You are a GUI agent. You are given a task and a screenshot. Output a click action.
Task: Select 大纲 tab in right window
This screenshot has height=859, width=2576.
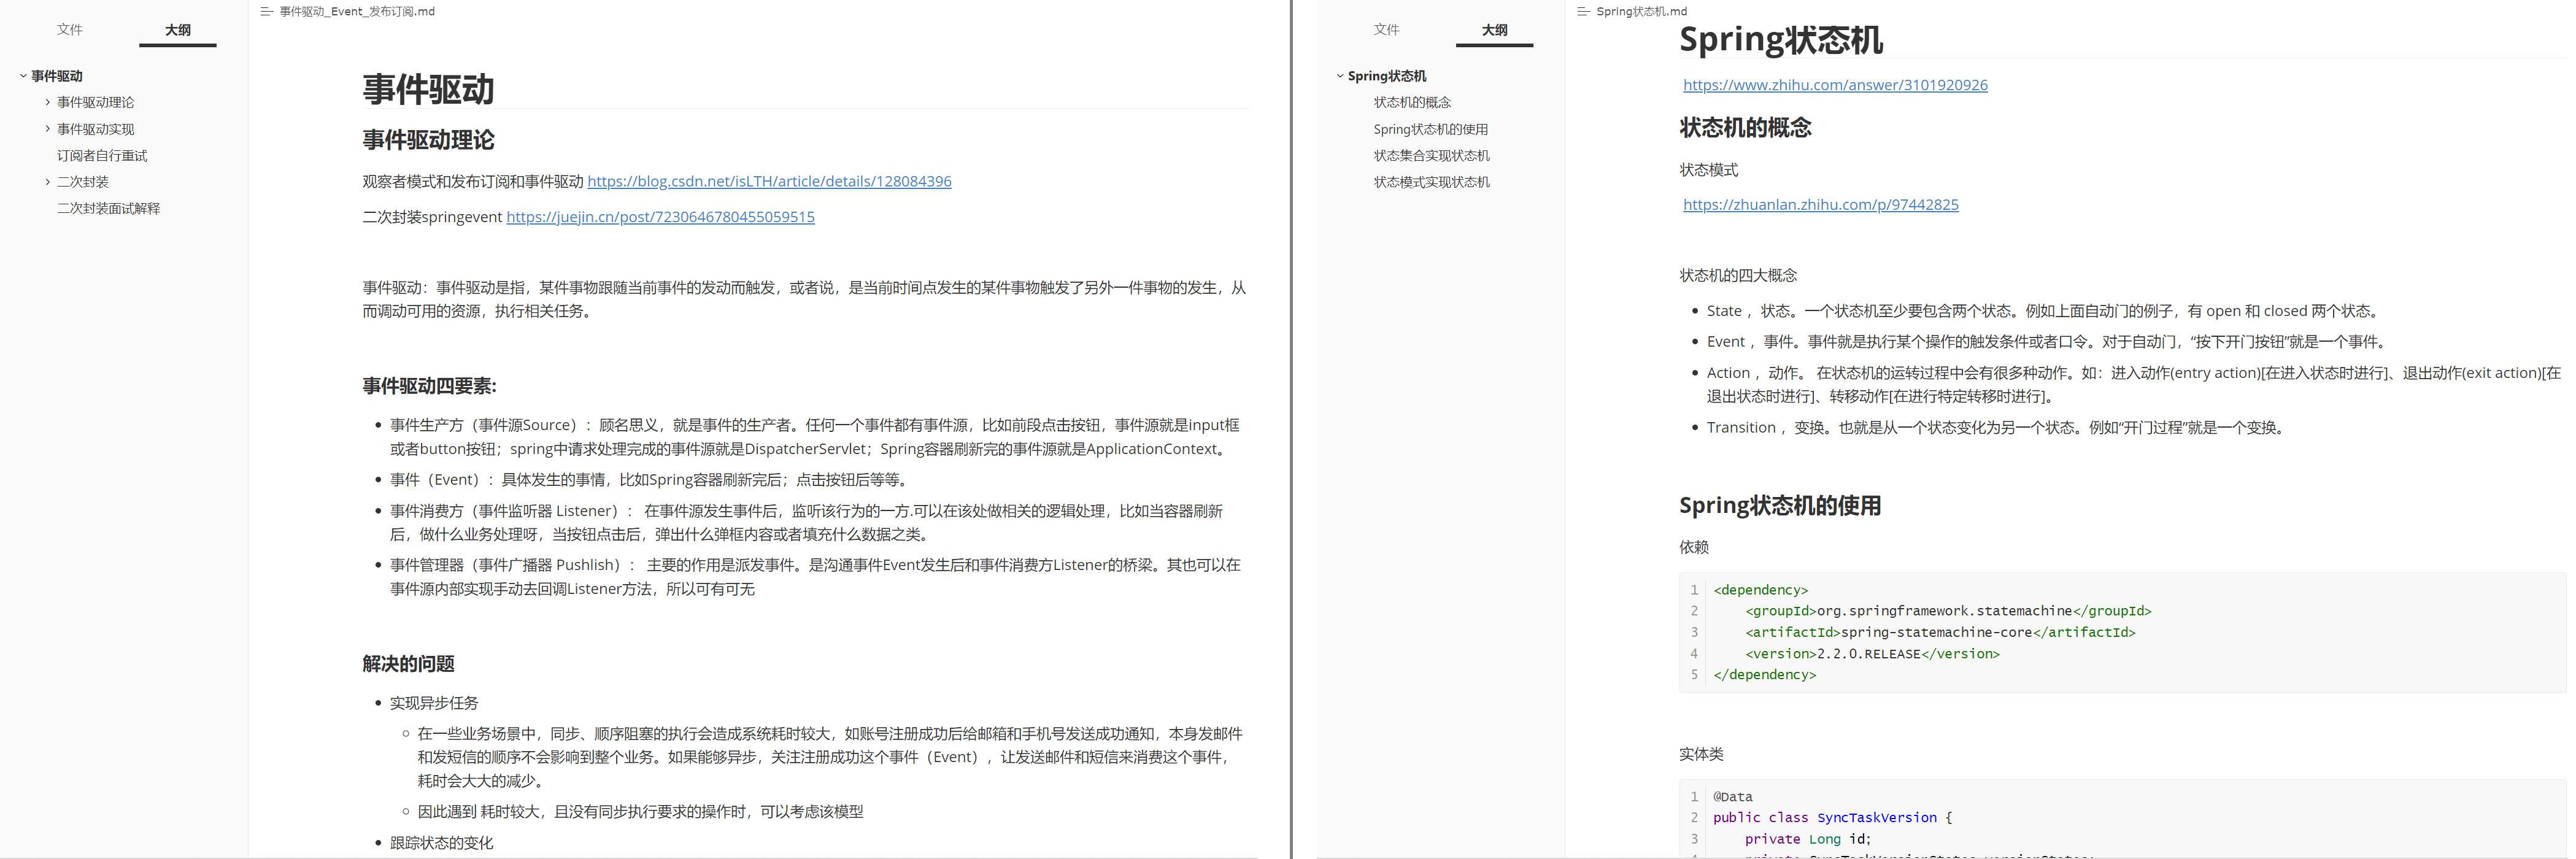click(1494, 30)
